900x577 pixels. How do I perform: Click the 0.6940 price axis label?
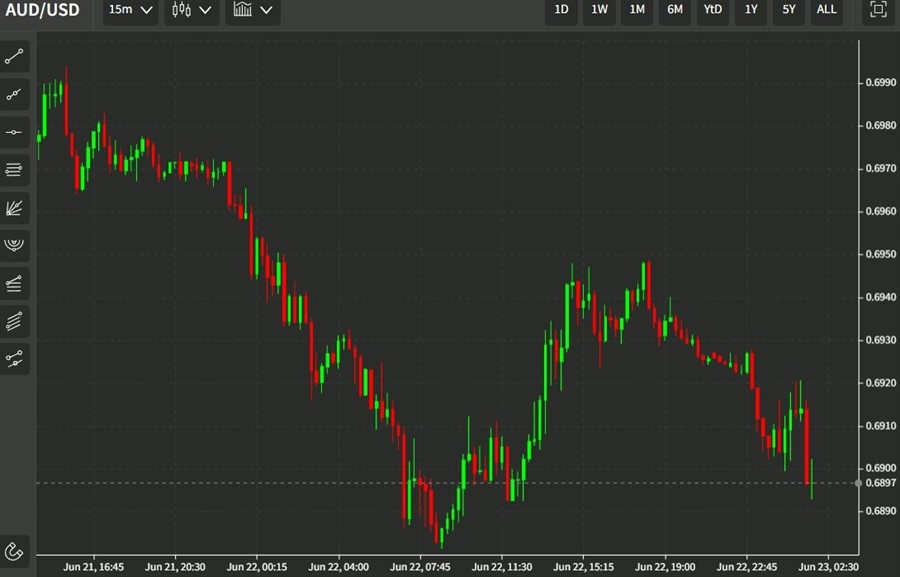click(880, 297)
